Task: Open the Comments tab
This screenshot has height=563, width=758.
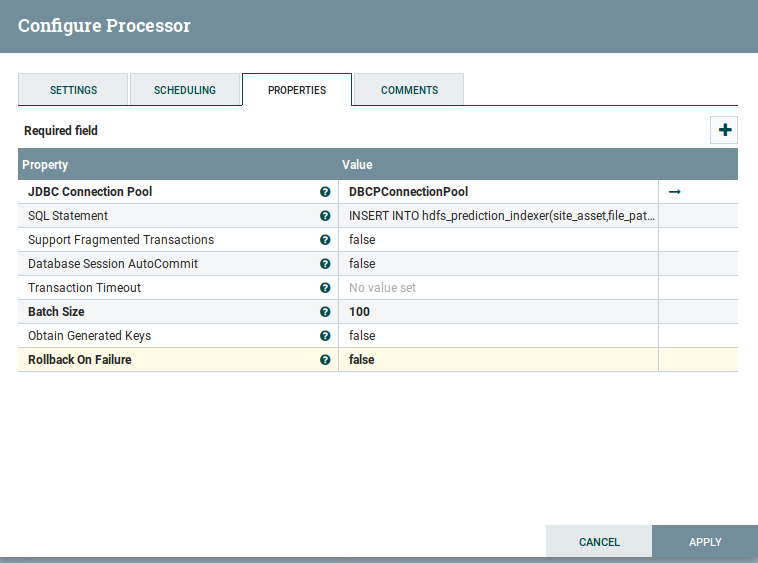Action: (409, 90)
